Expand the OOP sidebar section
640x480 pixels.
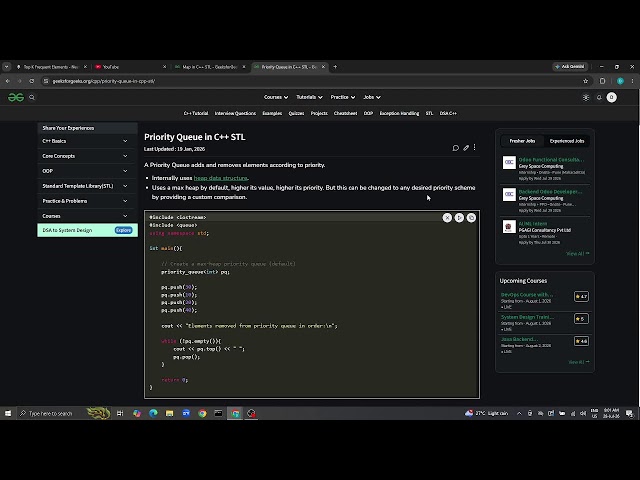85,171
